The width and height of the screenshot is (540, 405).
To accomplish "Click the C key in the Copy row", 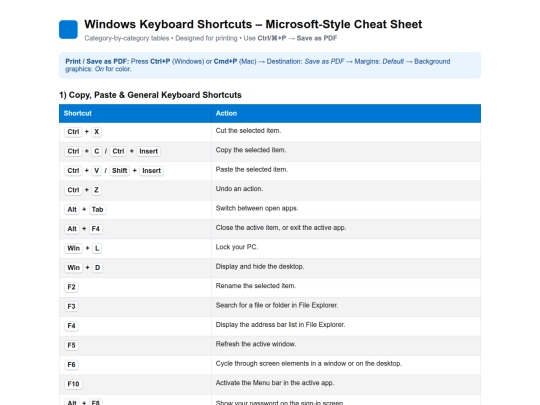I will 97,151.
